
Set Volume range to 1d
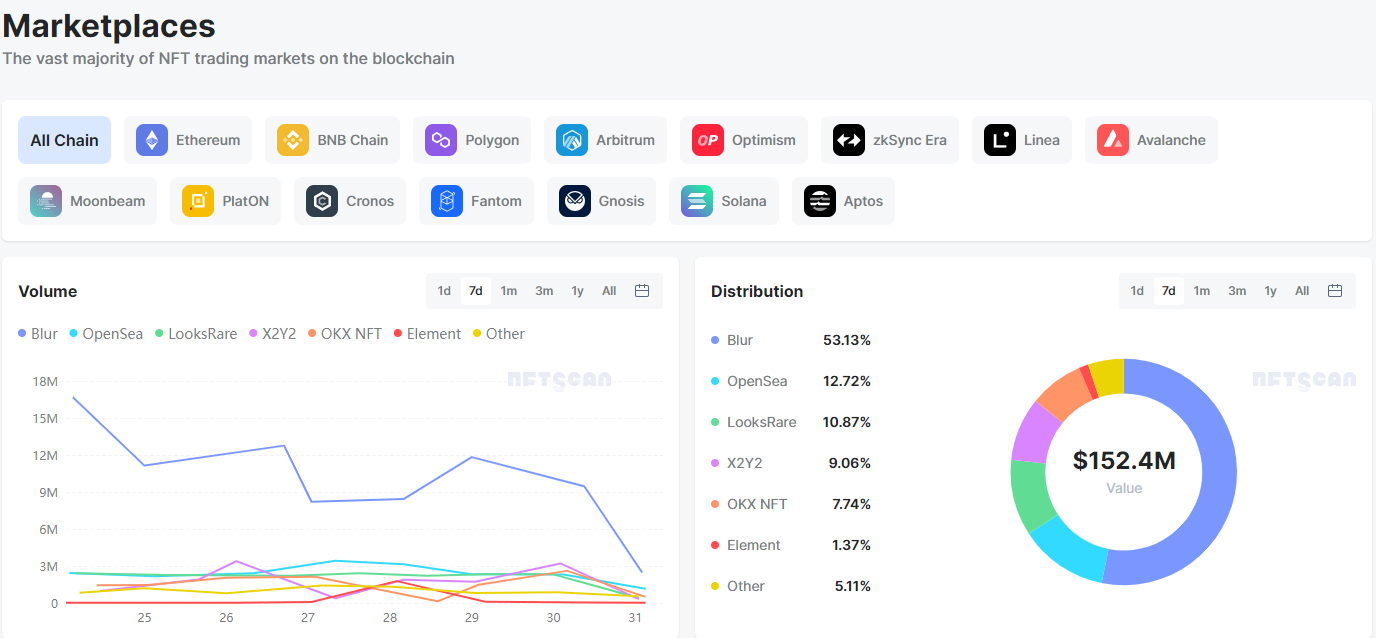[x=444, y=291]
